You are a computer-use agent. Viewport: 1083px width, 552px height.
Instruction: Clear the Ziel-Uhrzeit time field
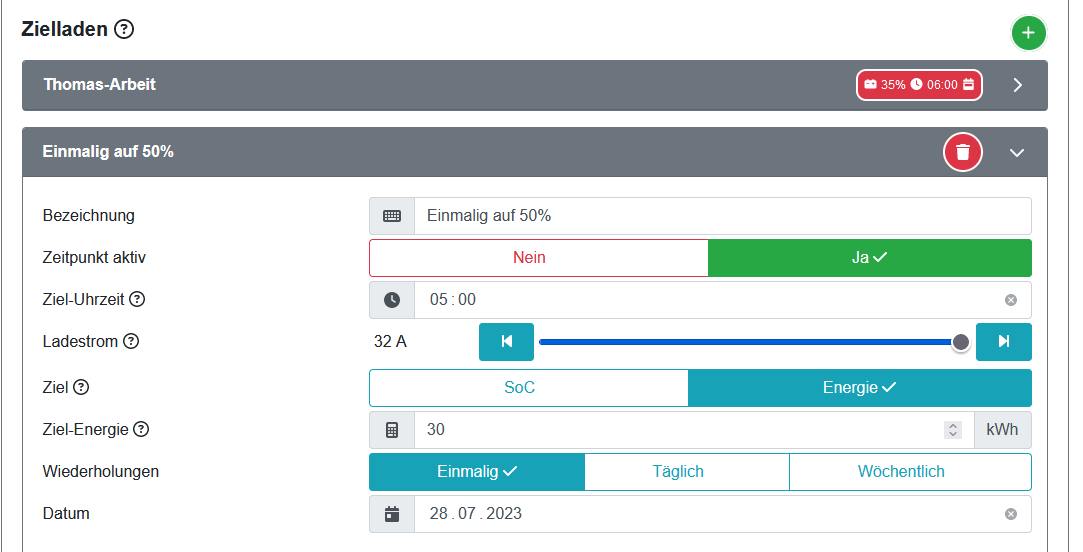point(1010,300)
